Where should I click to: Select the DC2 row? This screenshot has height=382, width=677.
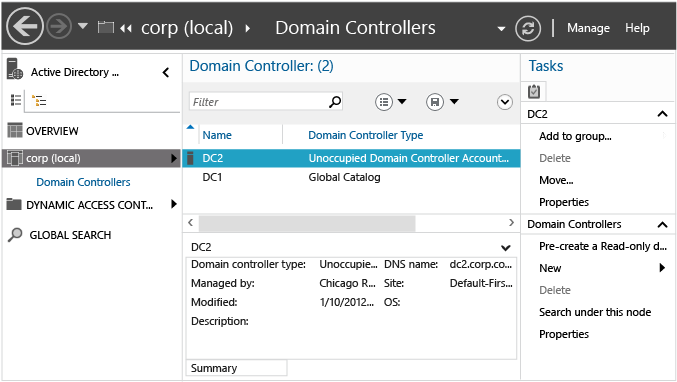(x=351, y=158)
